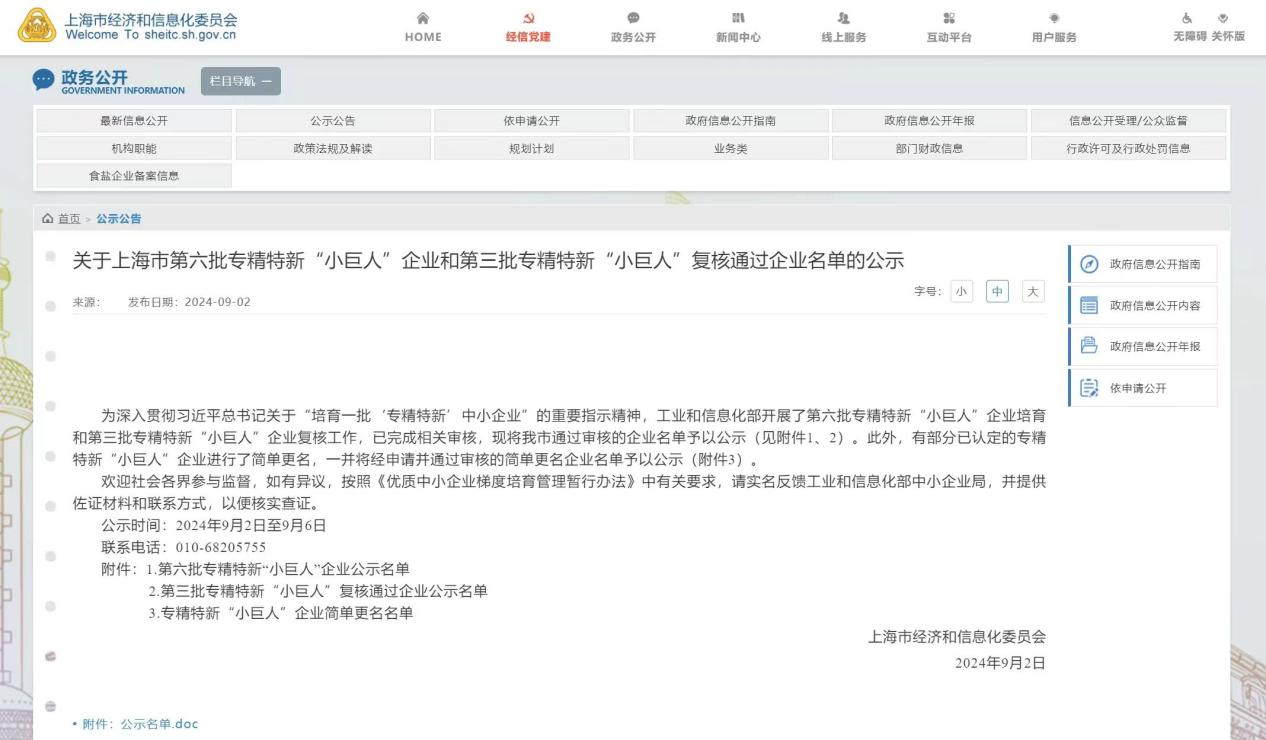Select the 政策法规及解读 category
Image resolution: width=1266 pixels, height=740 pixels.
point(333,148)
